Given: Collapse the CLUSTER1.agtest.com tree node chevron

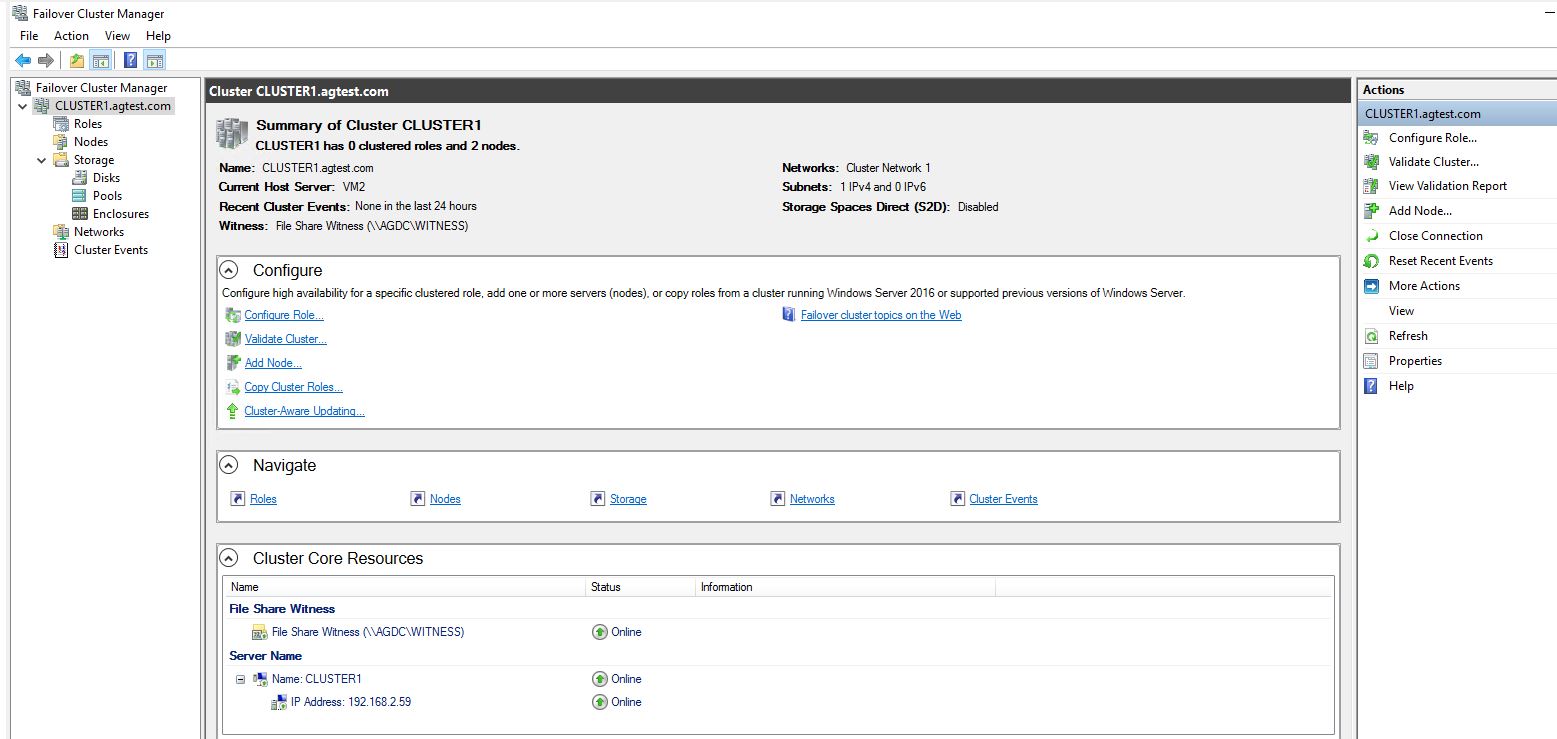Looking at the screenshot, I should (23, 106).
